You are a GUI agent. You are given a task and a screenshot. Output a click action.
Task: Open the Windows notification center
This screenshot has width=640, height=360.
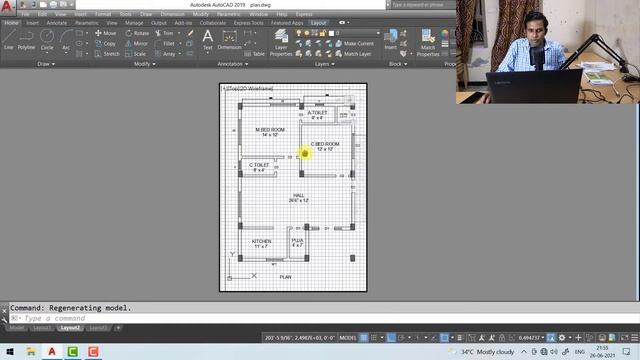(626, 351)
